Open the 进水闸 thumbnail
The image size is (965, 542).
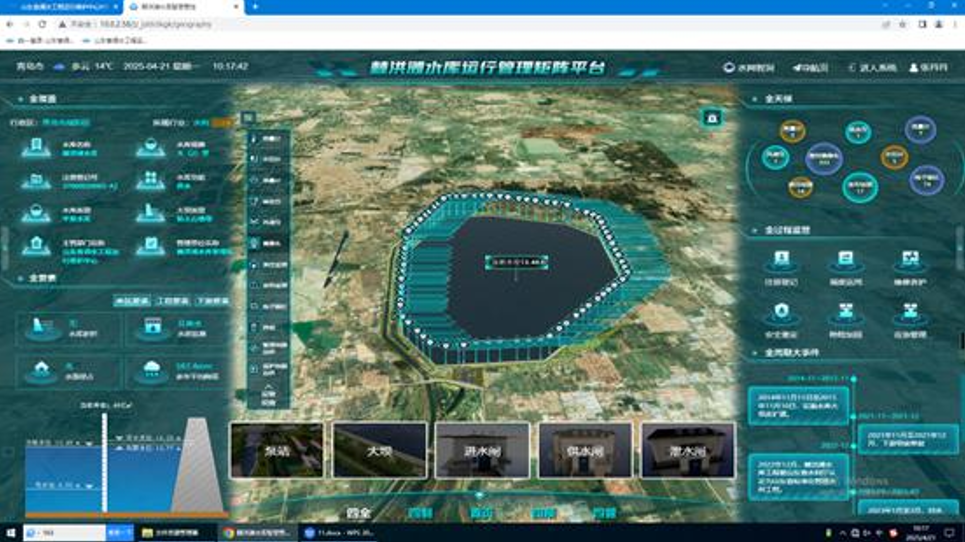(x=482, y=450)
